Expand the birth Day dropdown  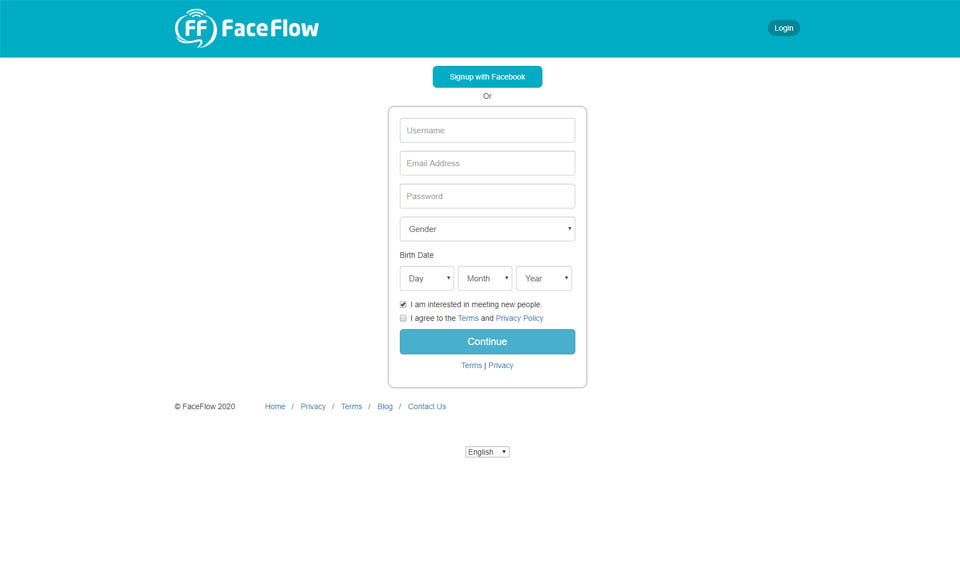pos(427,278)
